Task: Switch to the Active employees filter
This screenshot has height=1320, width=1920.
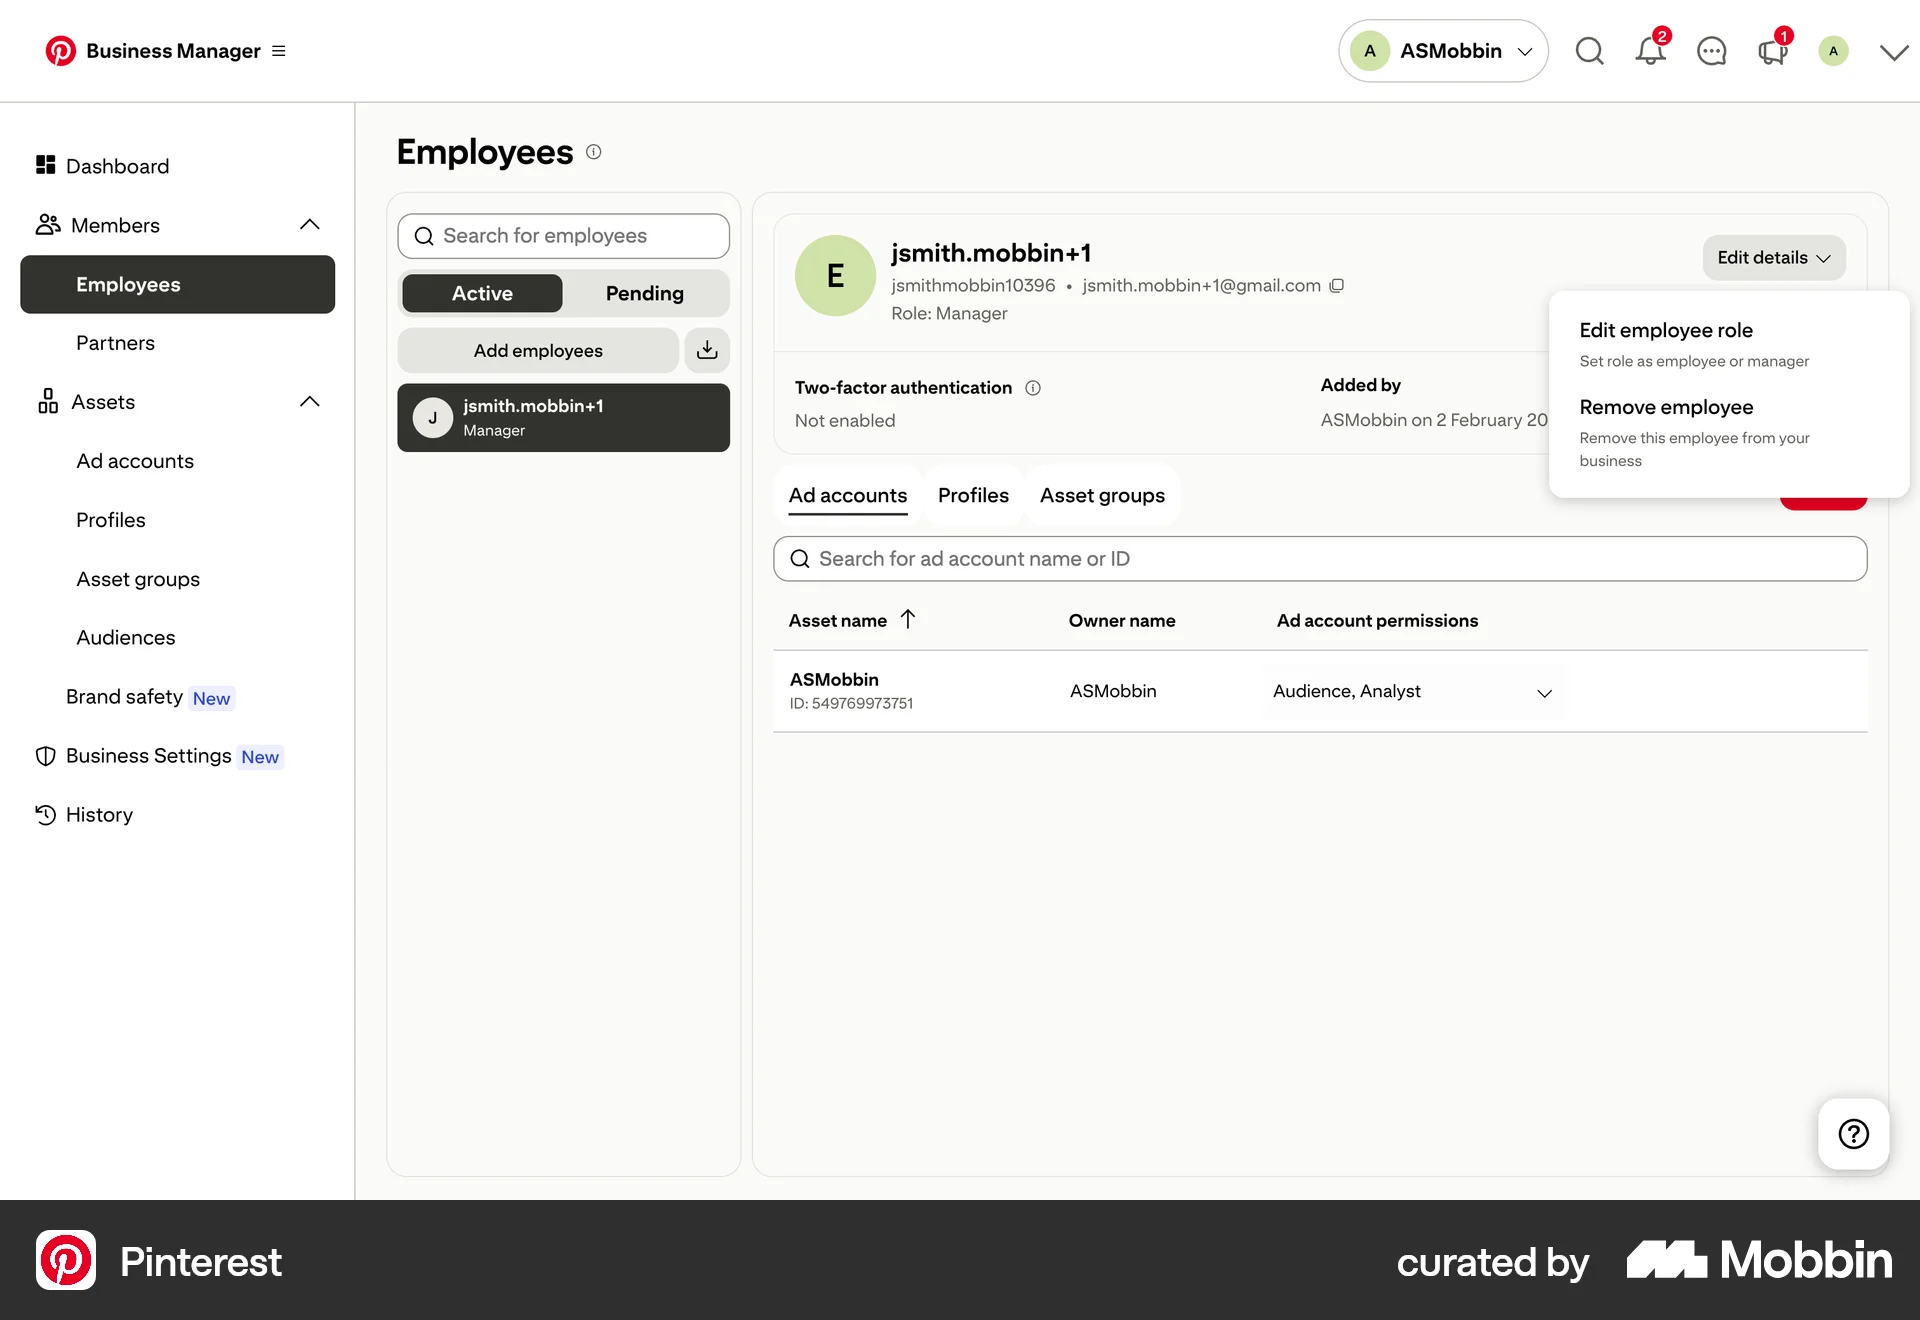Action: click(x=481, y=293)
